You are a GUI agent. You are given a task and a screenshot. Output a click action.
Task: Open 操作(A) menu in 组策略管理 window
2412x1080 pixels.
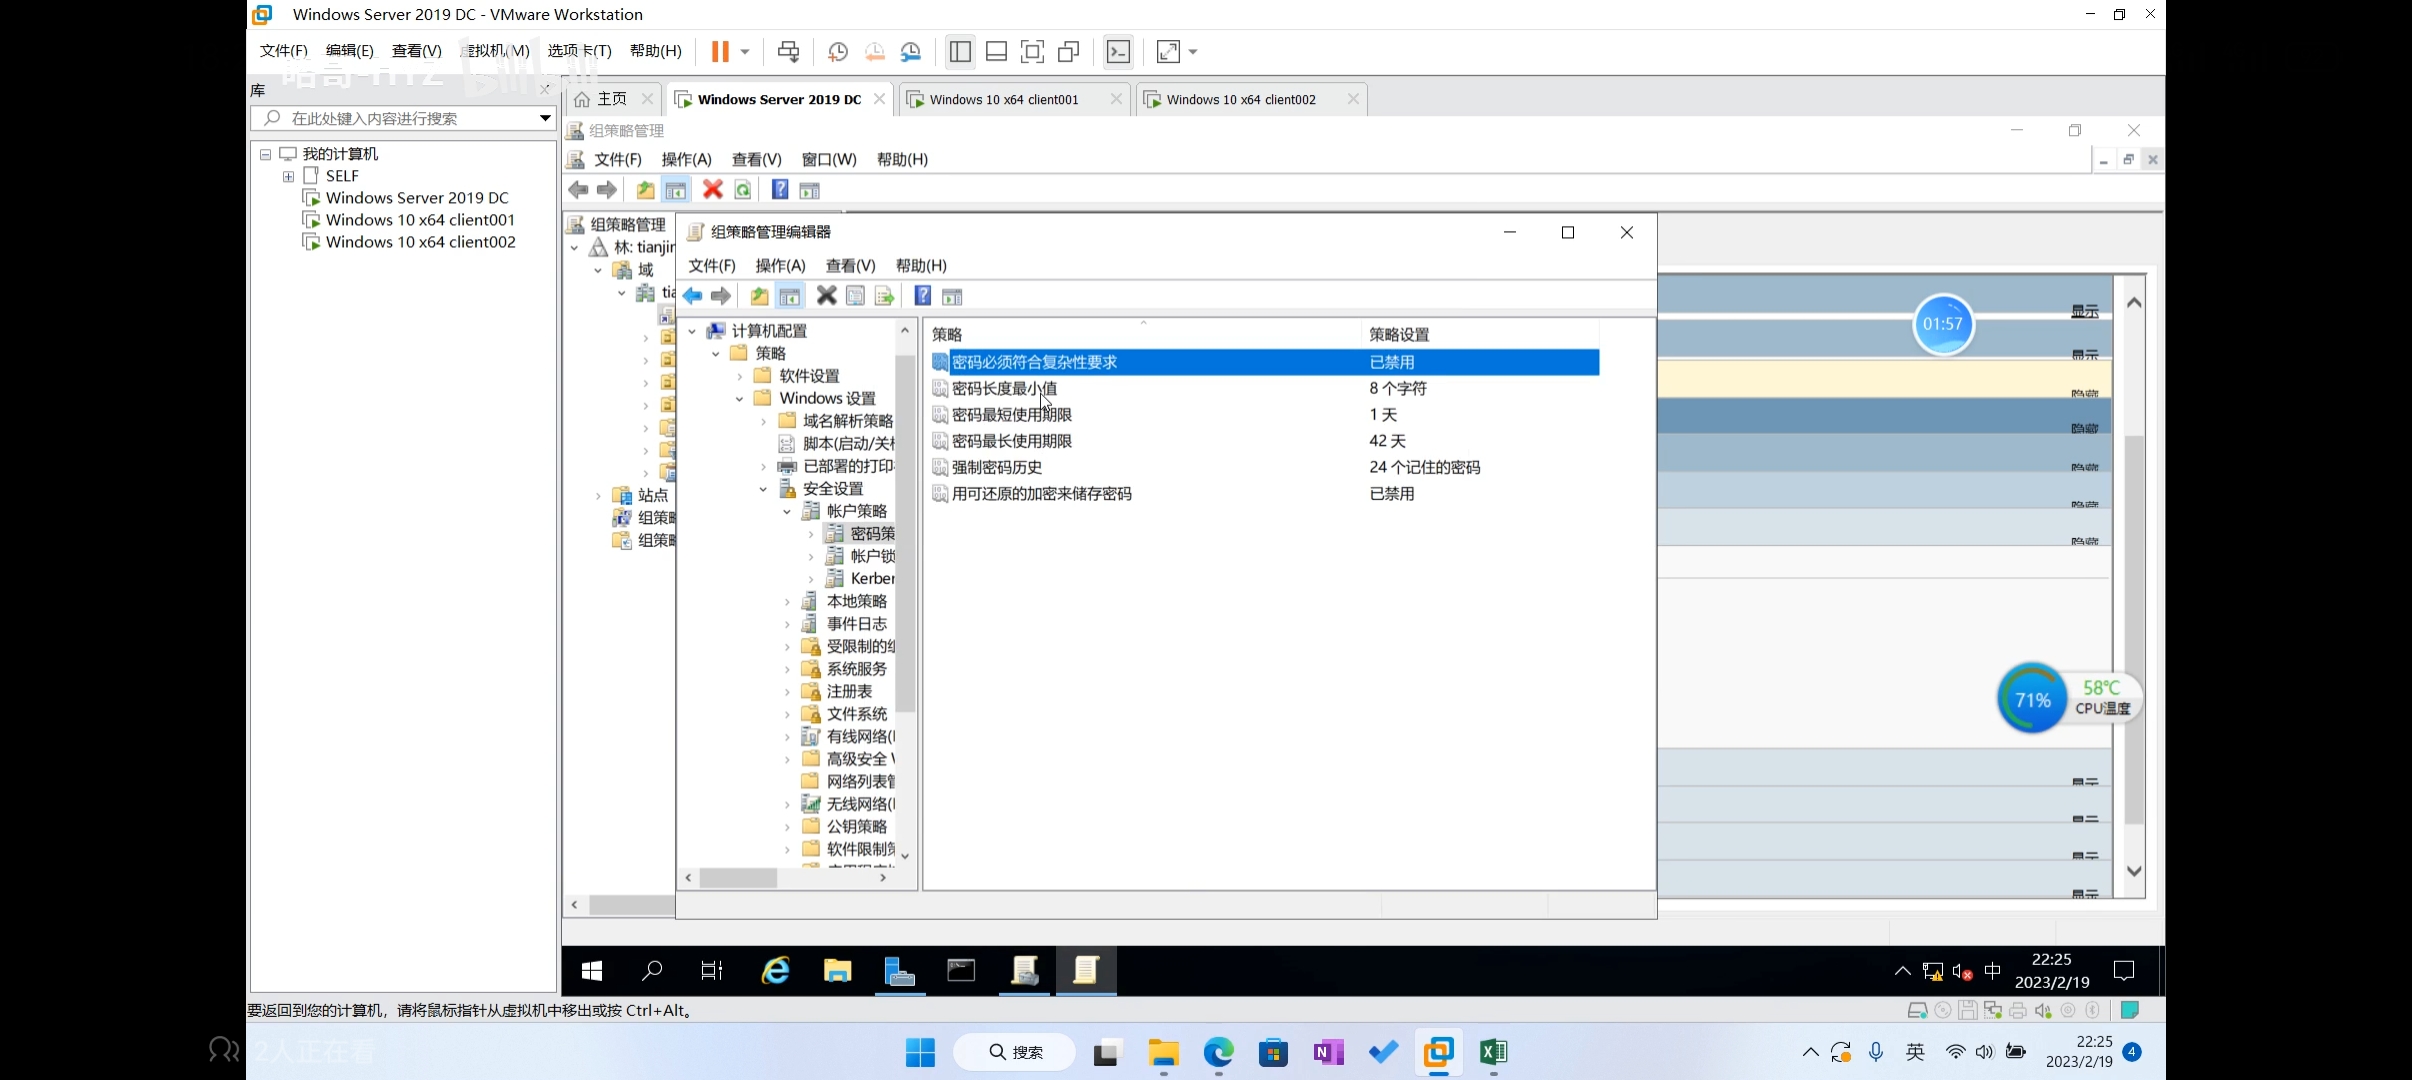[686, 159]
